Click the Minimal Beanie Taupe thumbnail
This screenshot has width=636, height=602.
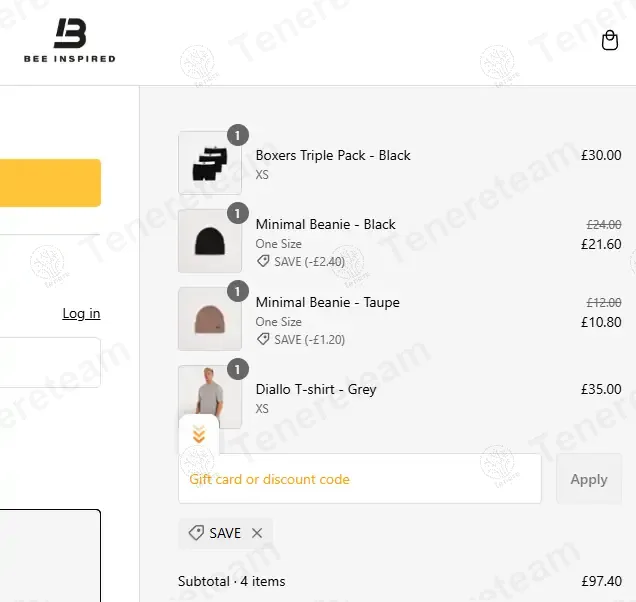pos(210,318)
